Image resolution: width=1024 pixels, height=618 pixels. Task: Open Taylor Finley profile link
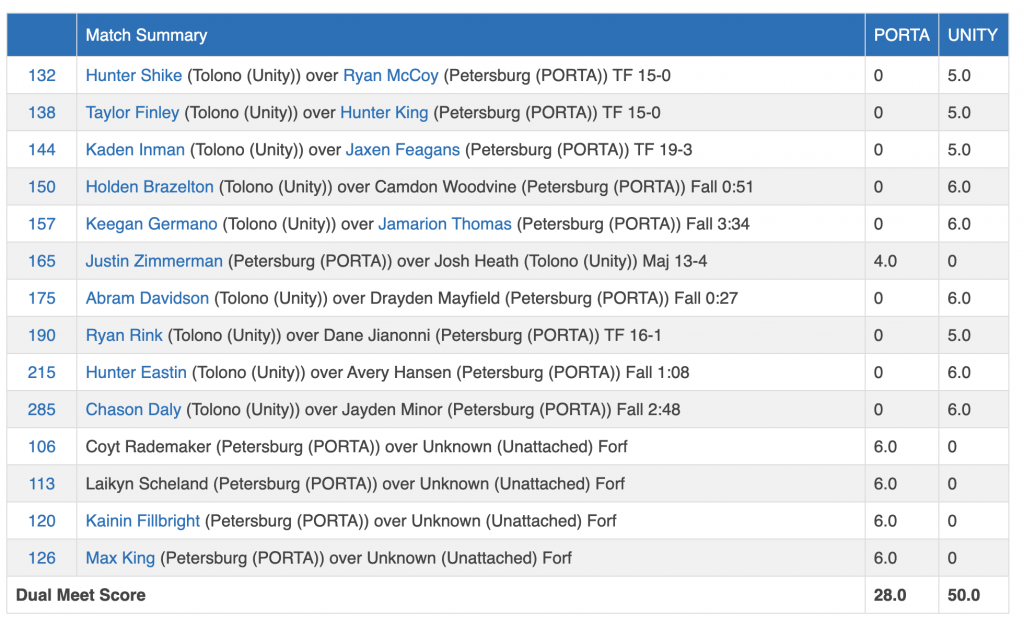[x=132, y=112]
